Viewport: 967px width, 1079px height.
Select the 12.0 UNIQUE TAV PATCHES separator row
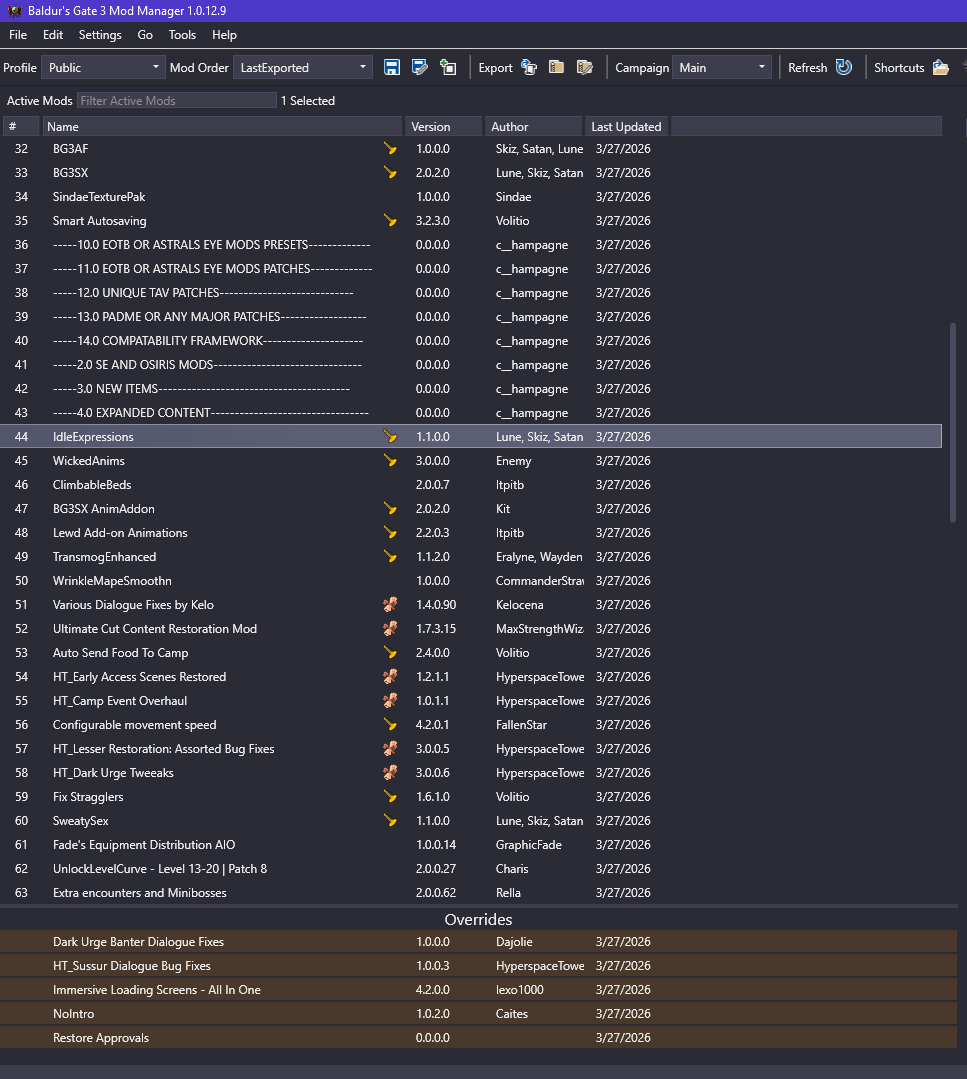tap(471, 293)
